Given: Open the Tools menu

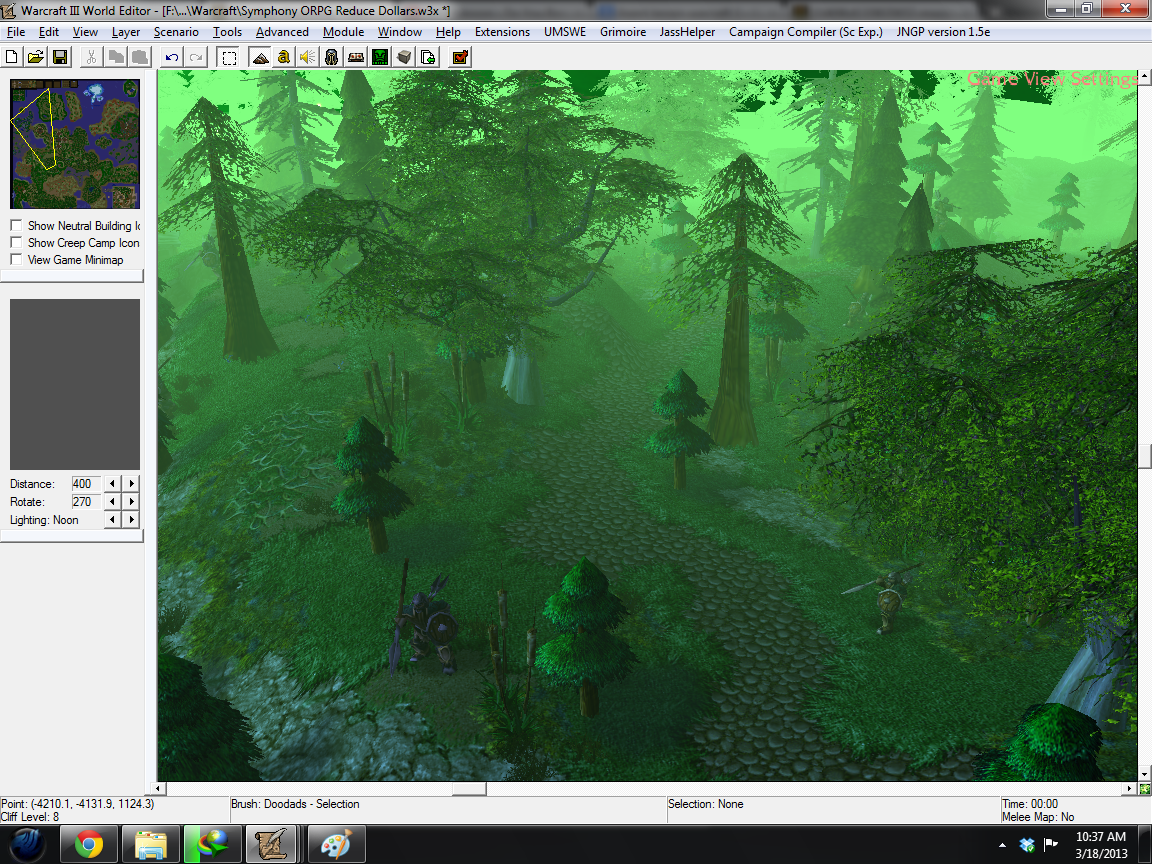Looking at the screenshot, I should click(x=227, y=32).
